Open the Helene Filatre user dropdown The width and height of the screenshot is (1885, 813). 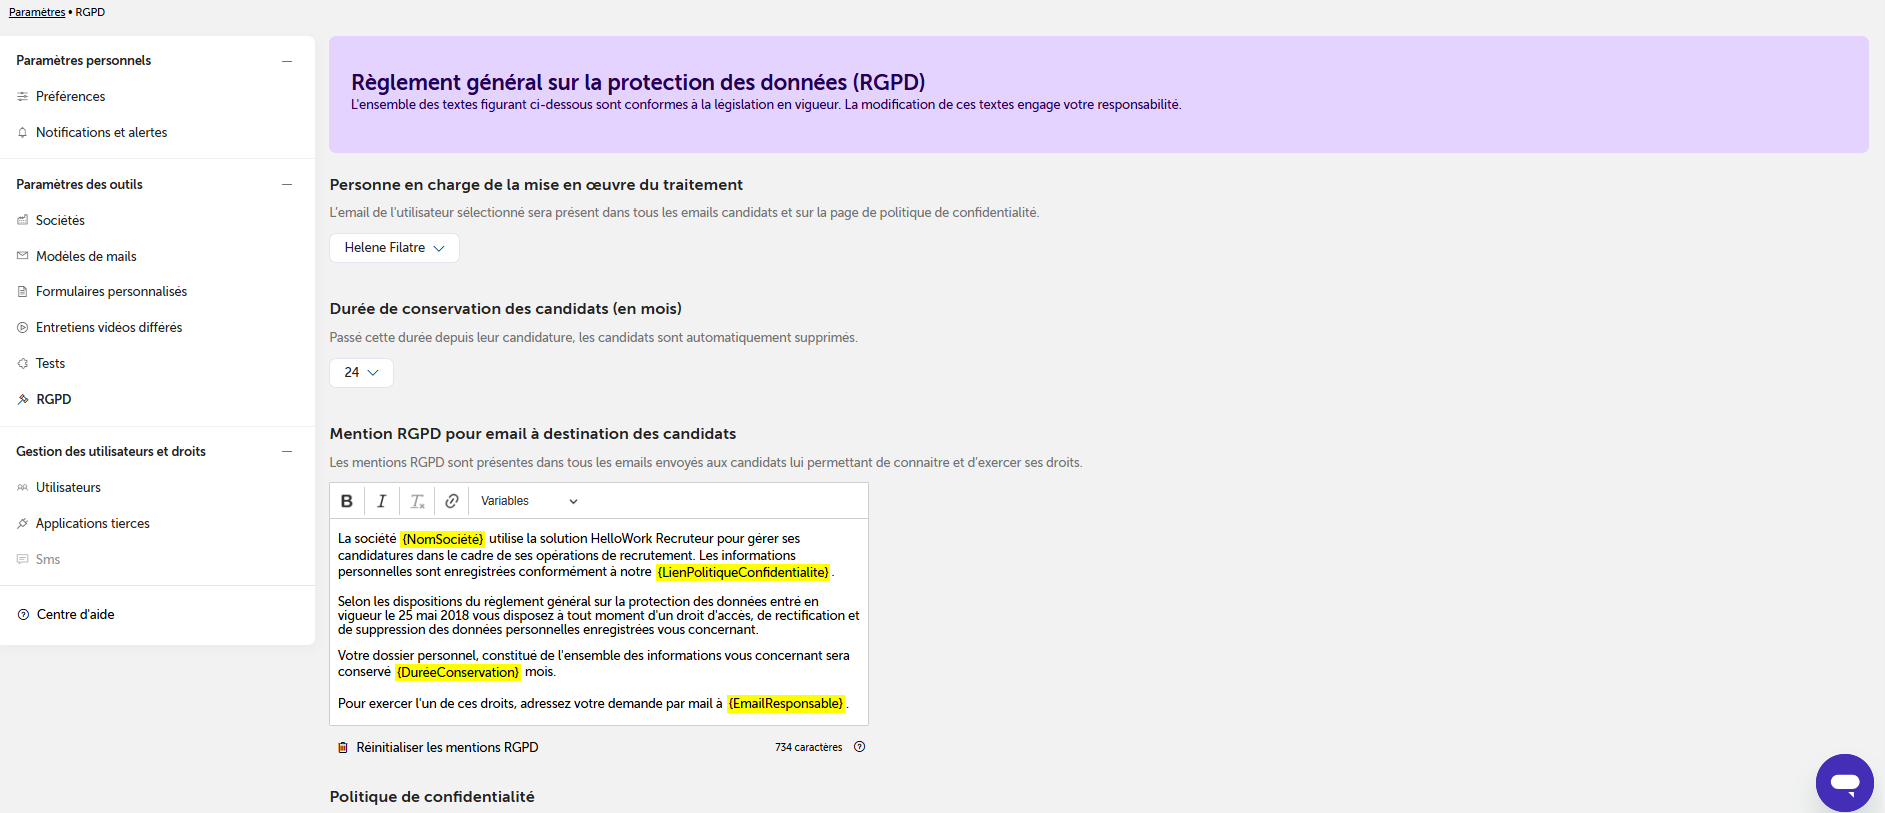click(394, 248)
